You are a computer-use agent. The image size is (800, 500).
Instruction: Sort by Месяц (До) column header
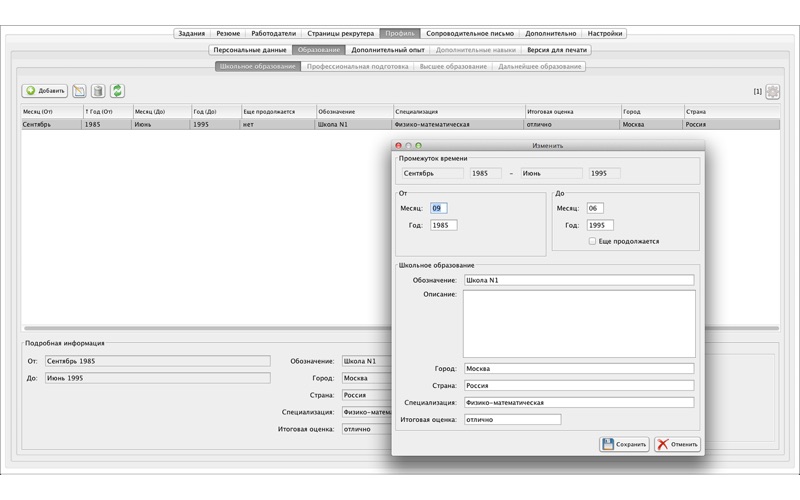(x=162, y=111)
